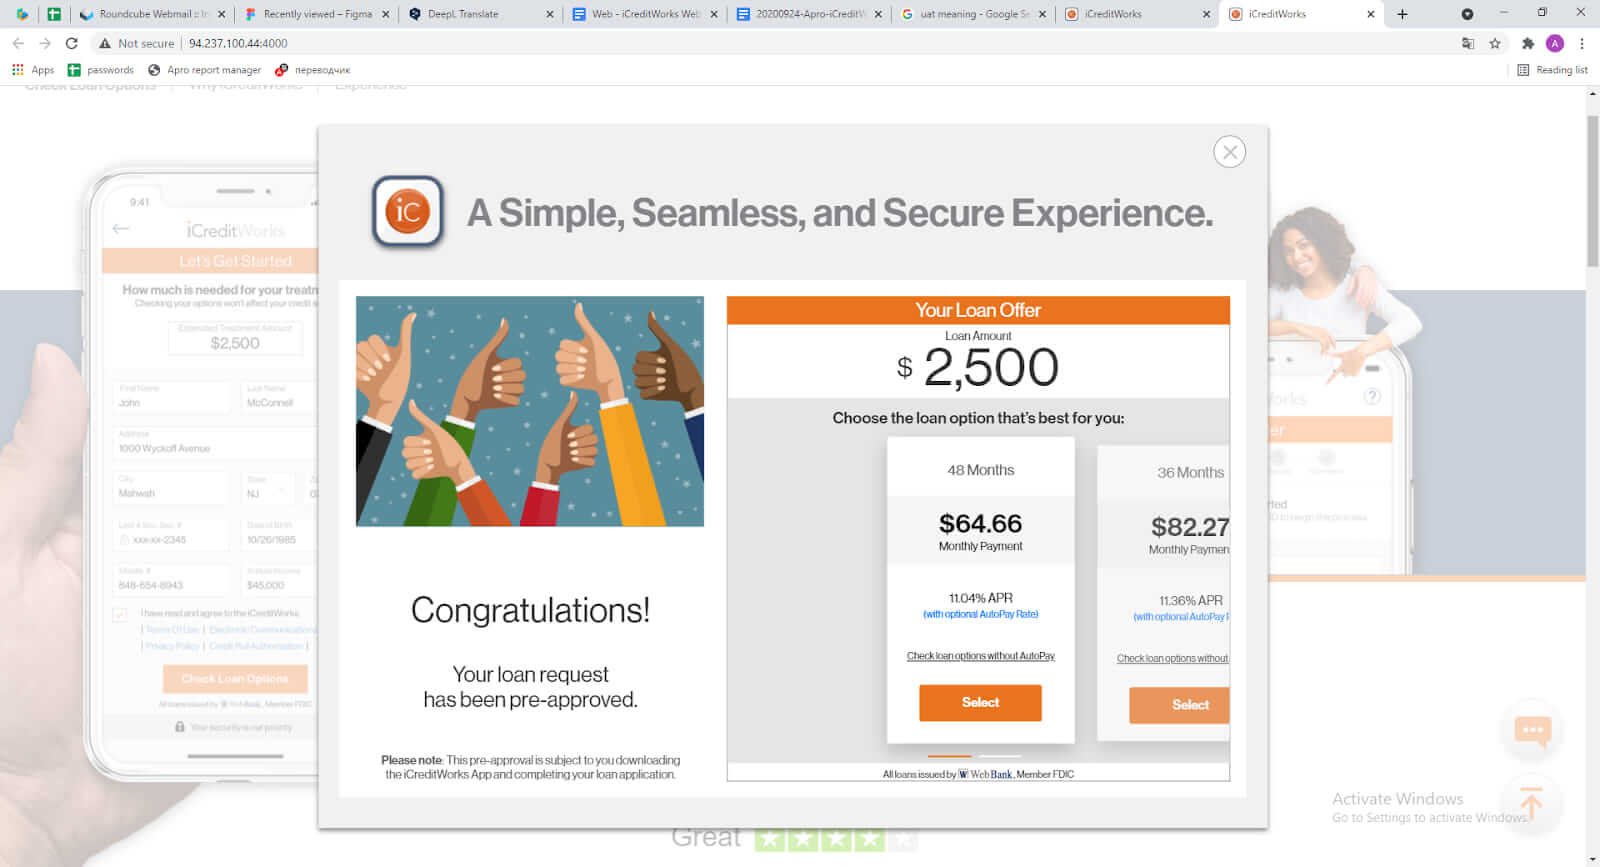The width and height of the screenshot is (1600, 867).
Task: Open the purple Chrome profile avatar
Action: coord(1553,44)
